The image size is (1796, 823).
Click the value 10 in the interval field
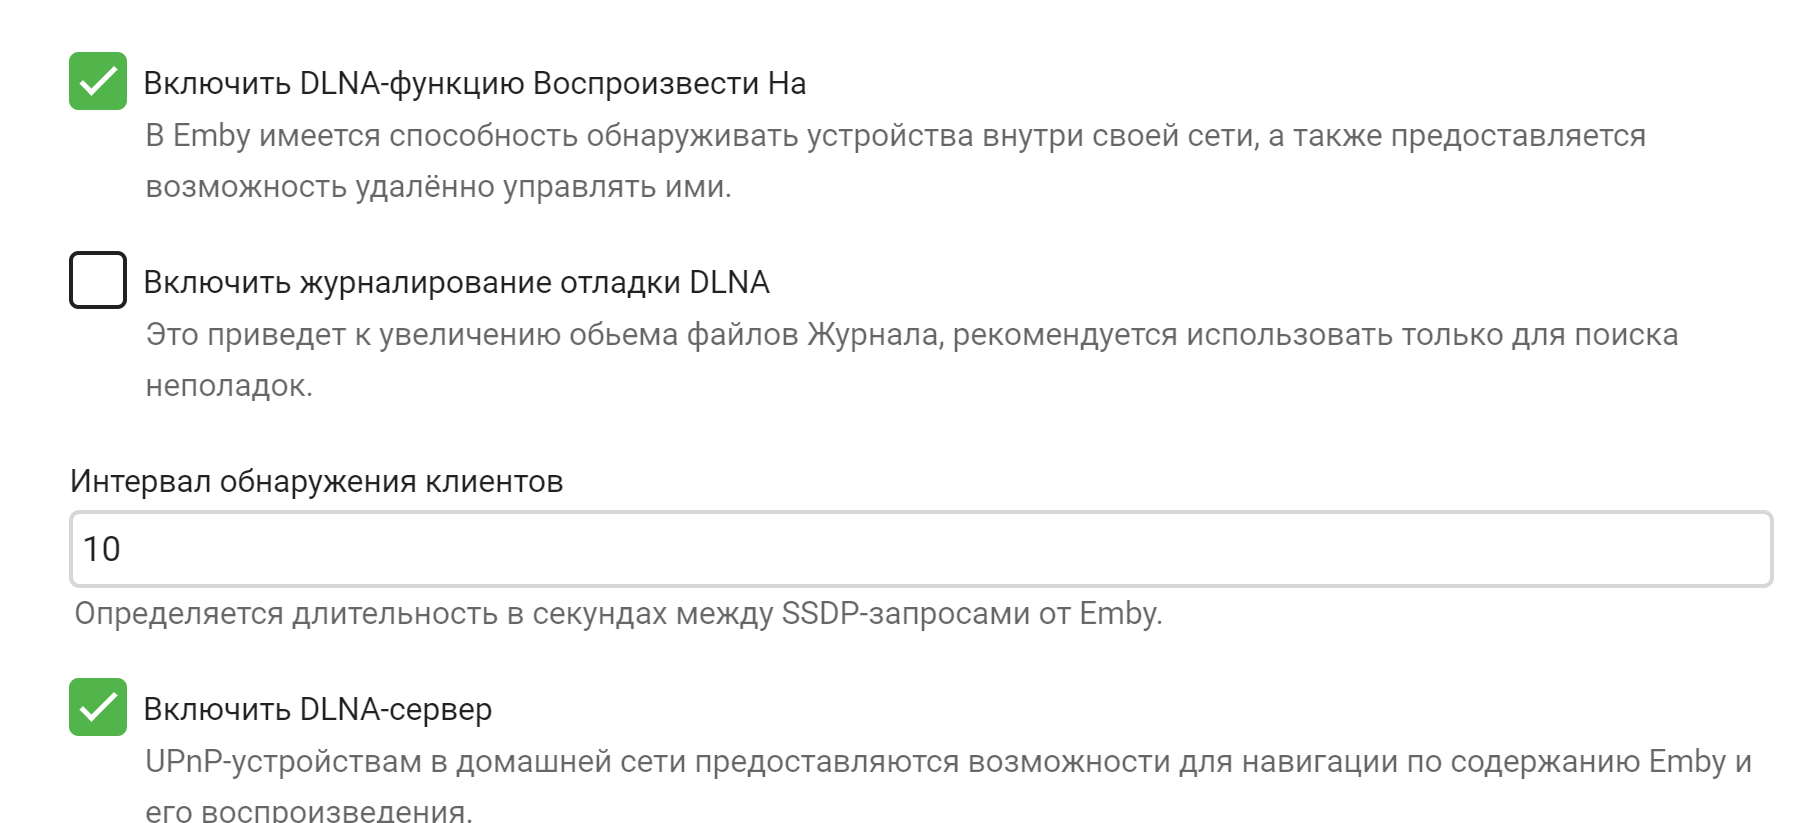(102, 549)
